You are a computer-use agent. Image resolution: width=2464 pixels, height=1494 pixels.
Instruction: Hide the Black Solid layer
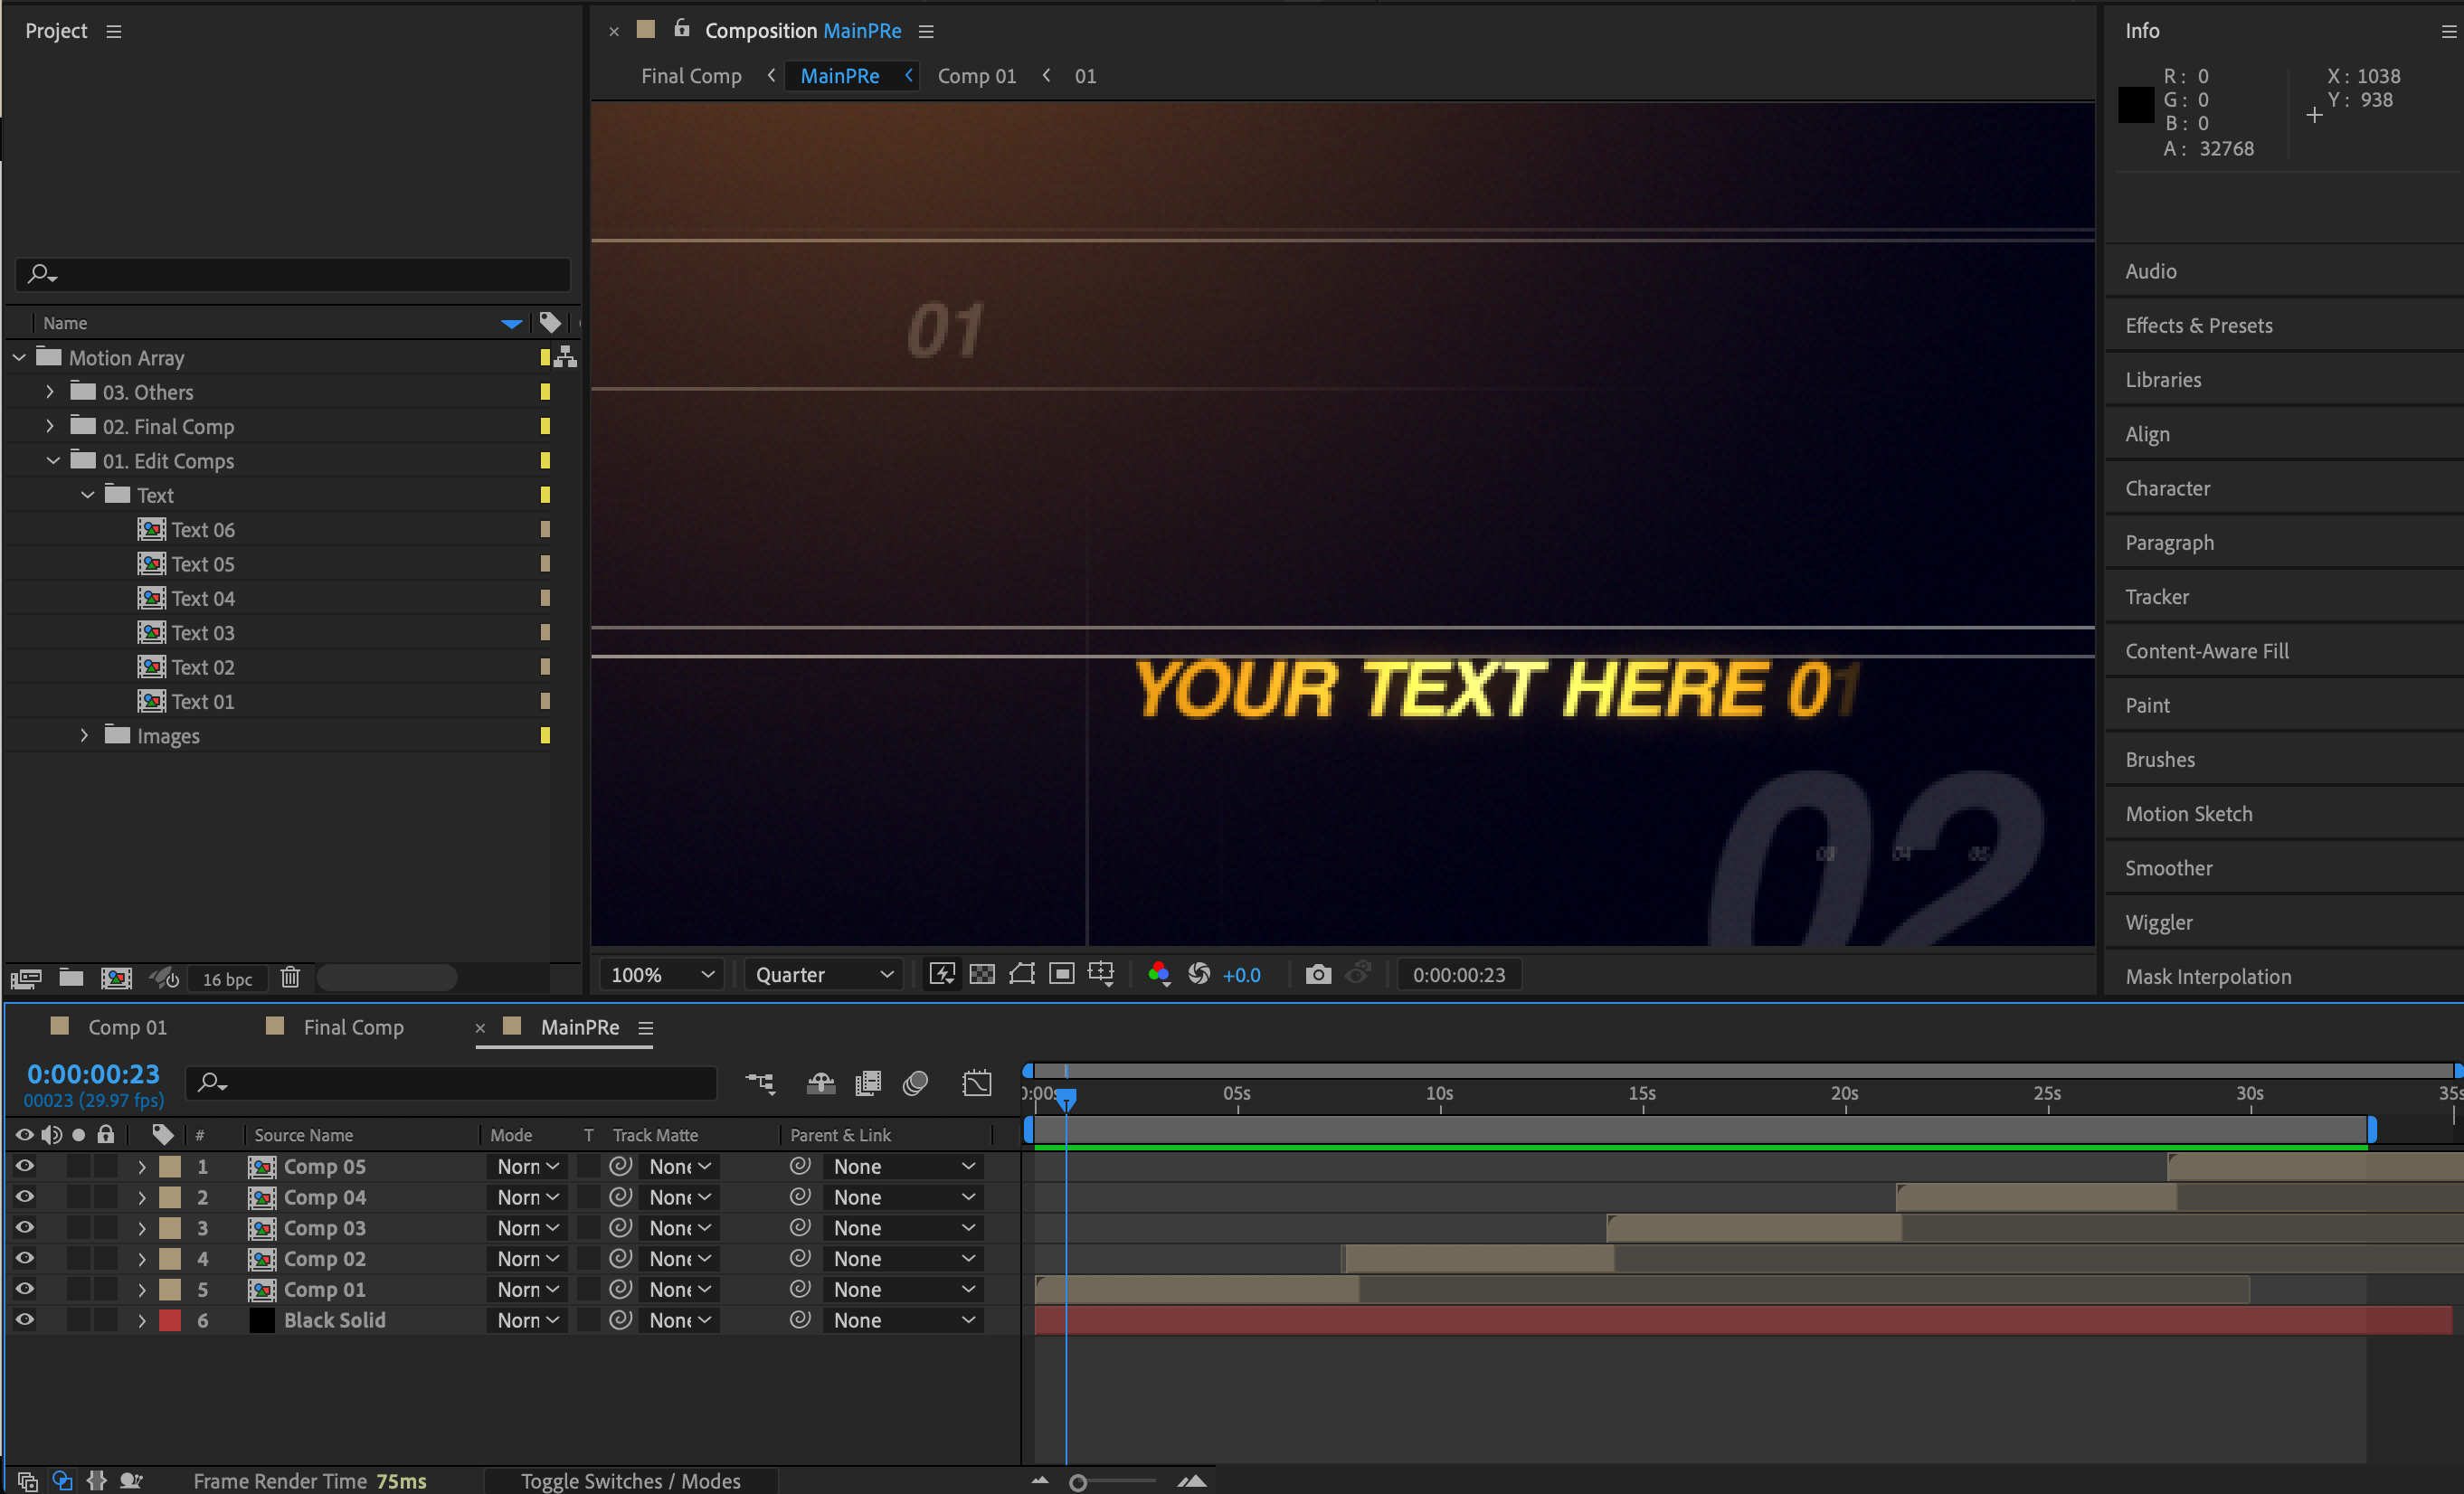coord(25,1320)
